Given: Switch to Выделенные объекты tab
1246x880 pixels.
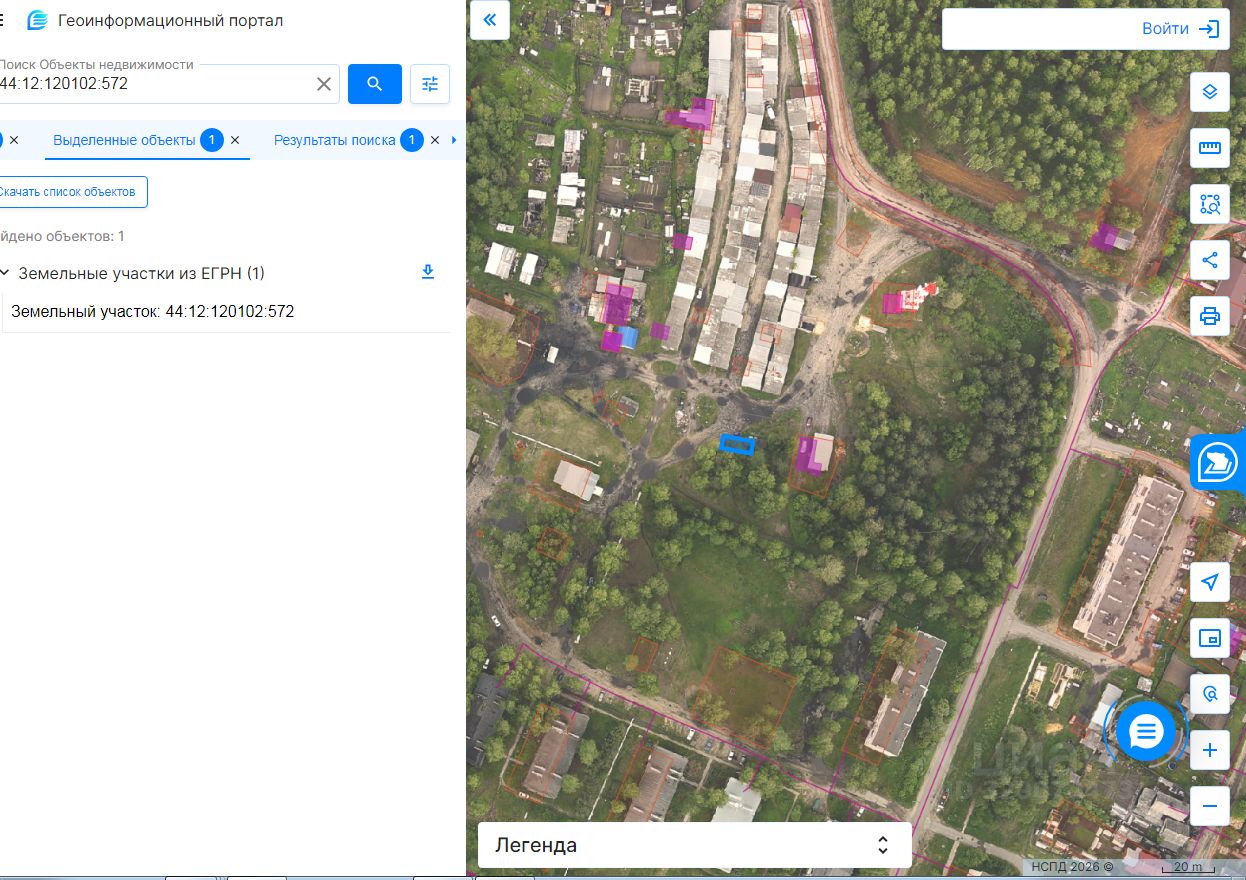Looking at the screenshot, I should (x=124, y=140).
